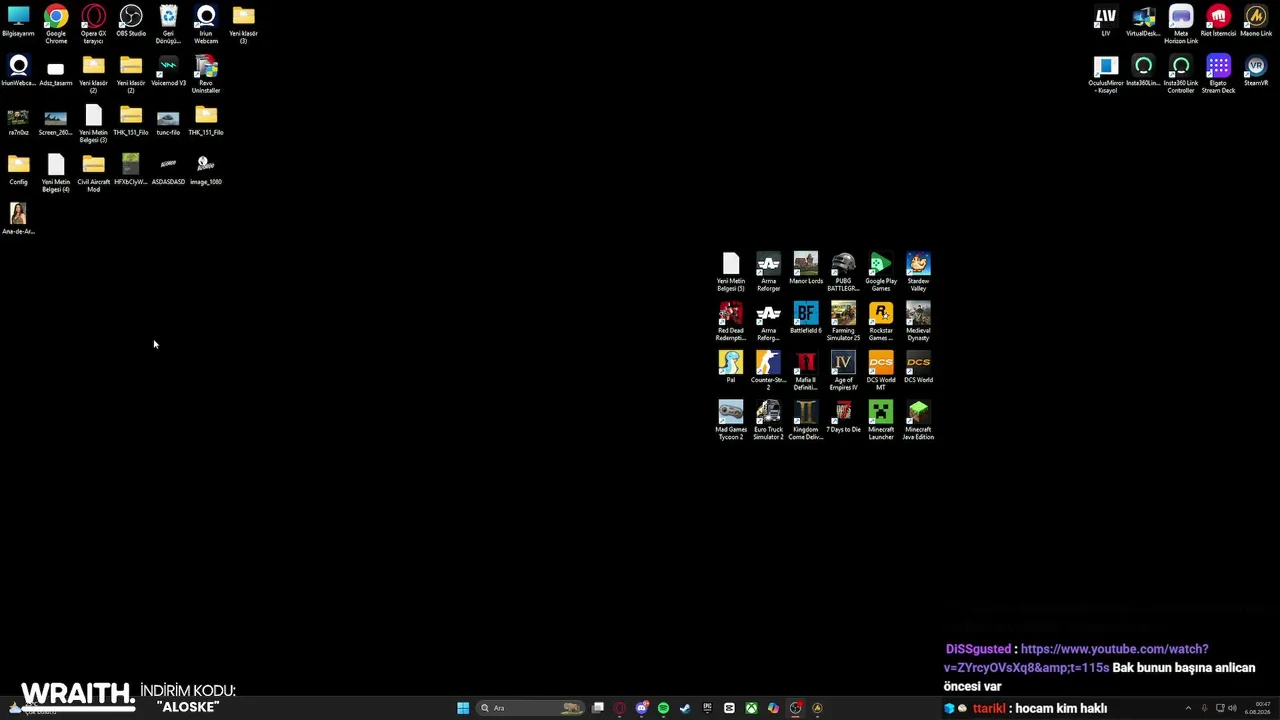Select the Screen_260... image file

pyautogui.click(x=56, y=121)
